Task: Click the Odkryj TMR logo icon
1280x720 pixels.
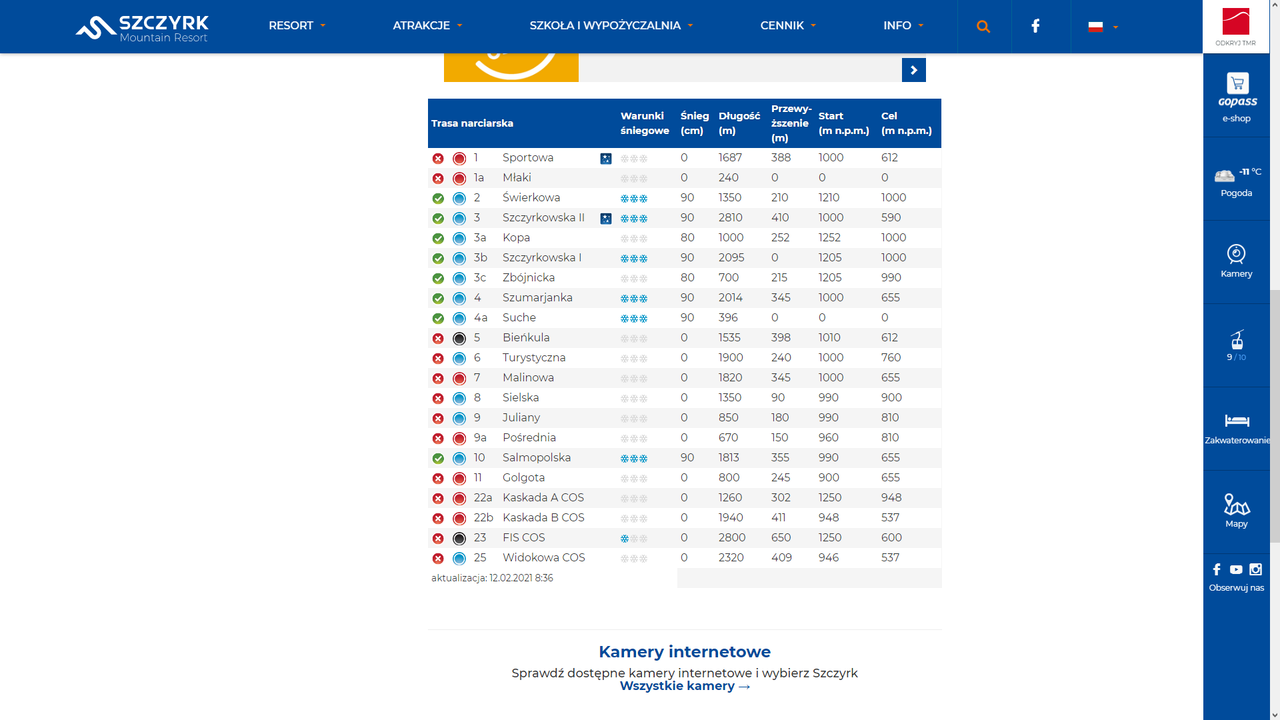Action: point(1236,27)
